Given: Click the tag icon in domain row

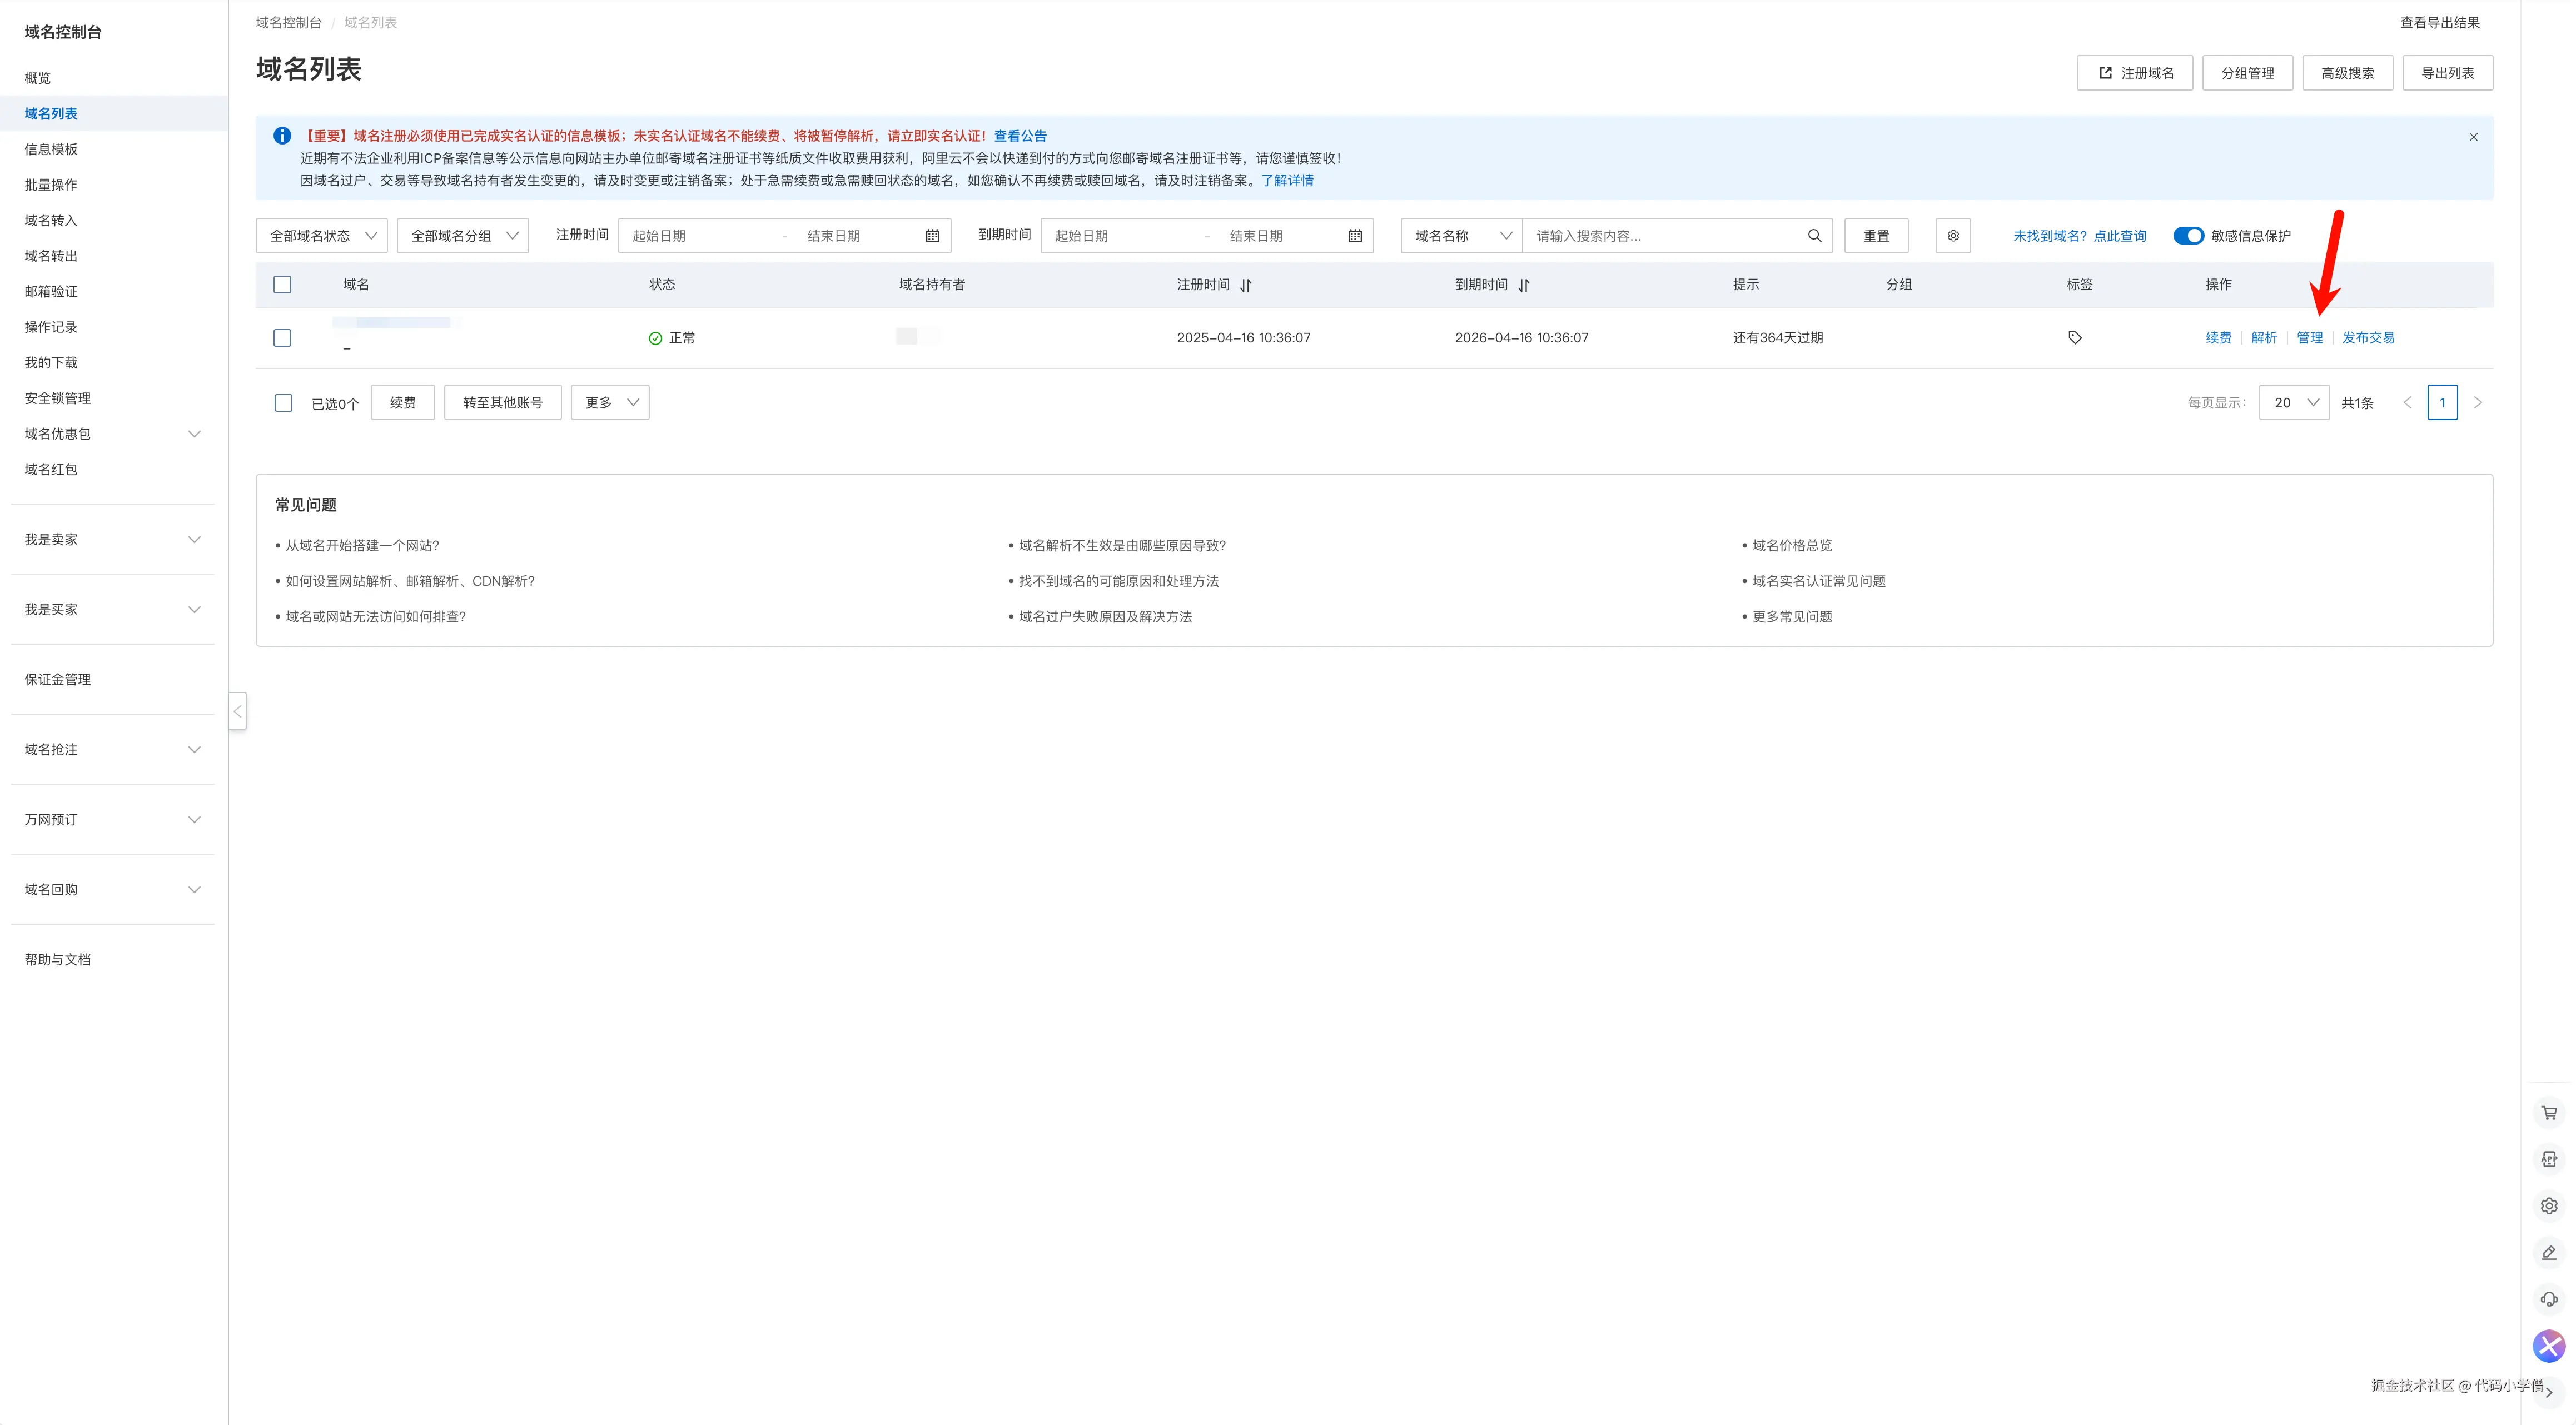Looking at the screenshot, I should tap(2075, 338).
